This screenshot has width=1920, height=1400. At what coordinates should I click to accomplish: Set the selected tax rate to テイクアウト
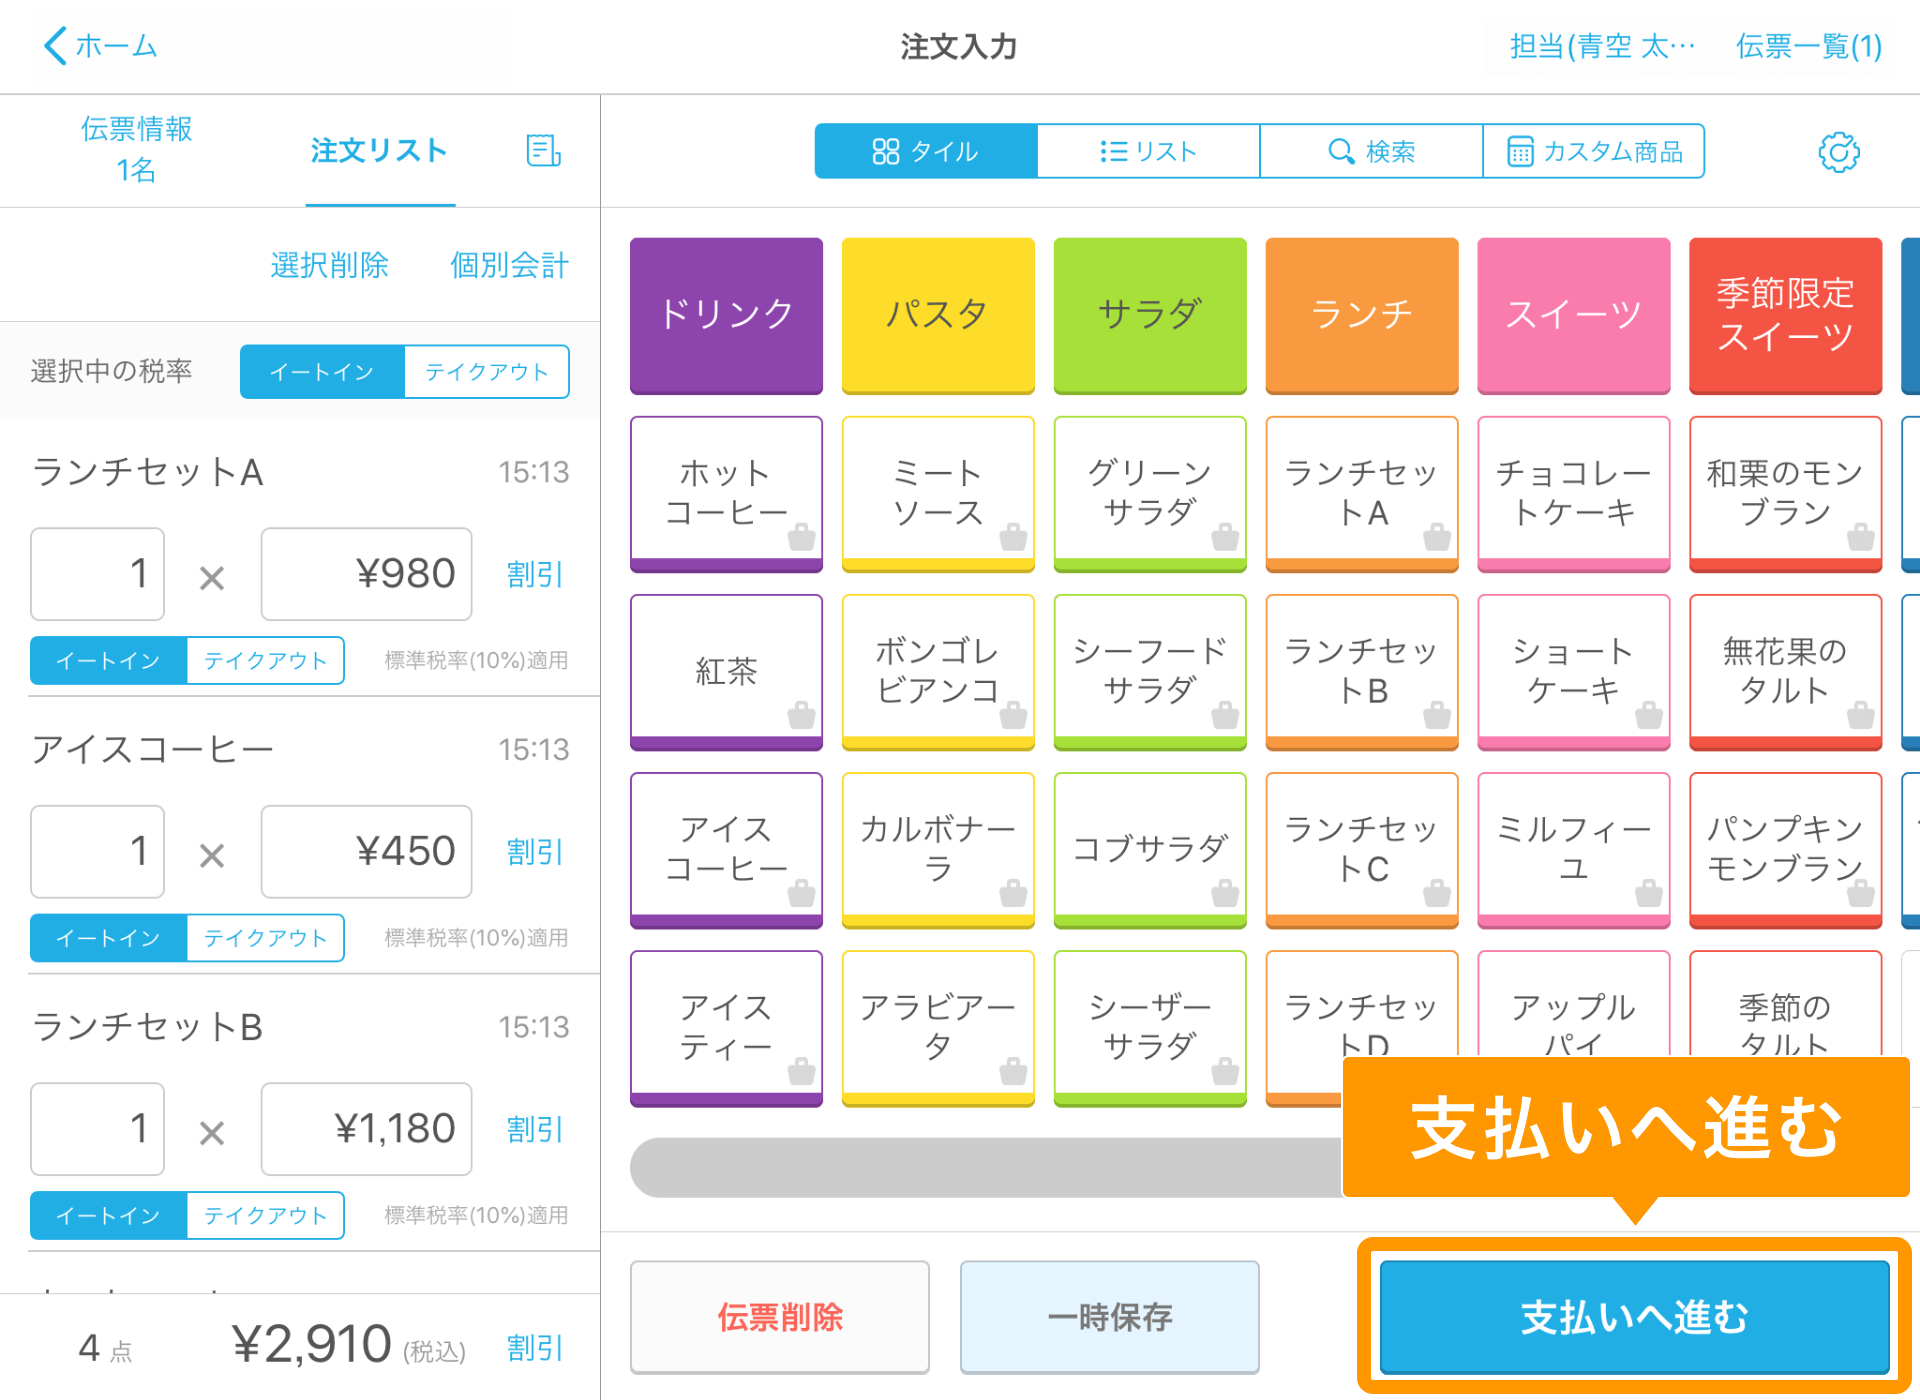pyautogui.click(x=487, y=372)
